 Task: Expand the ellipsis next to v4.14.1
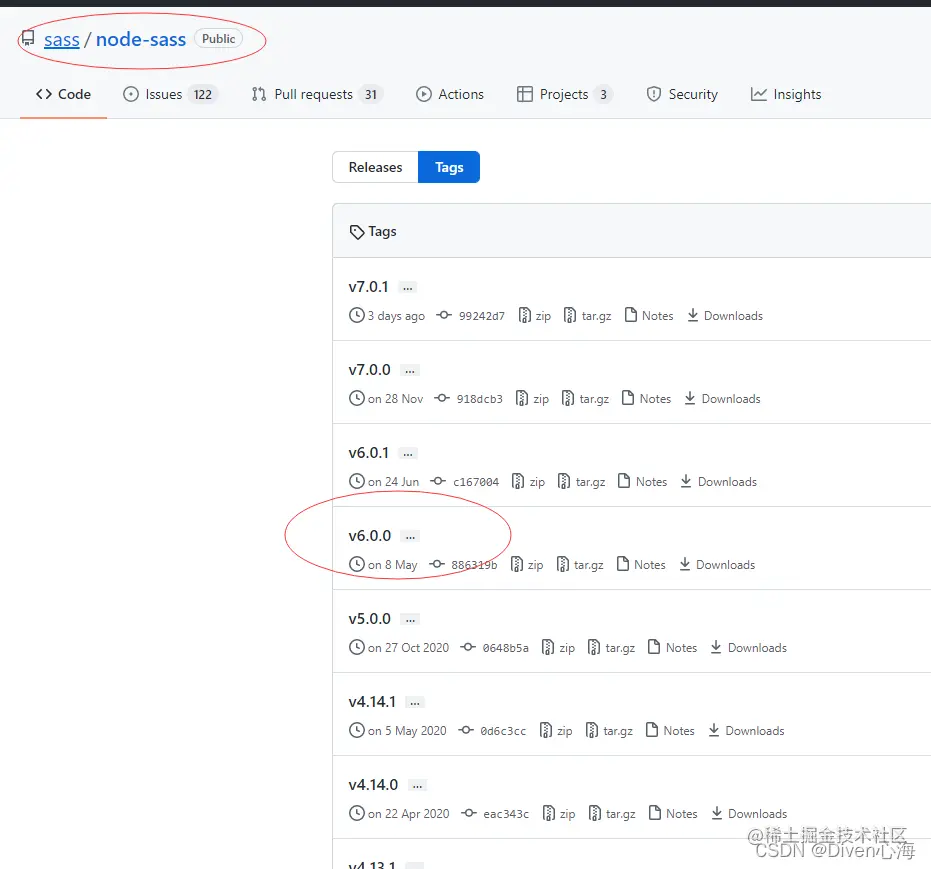pyautogui.click(x=415, y=703)
